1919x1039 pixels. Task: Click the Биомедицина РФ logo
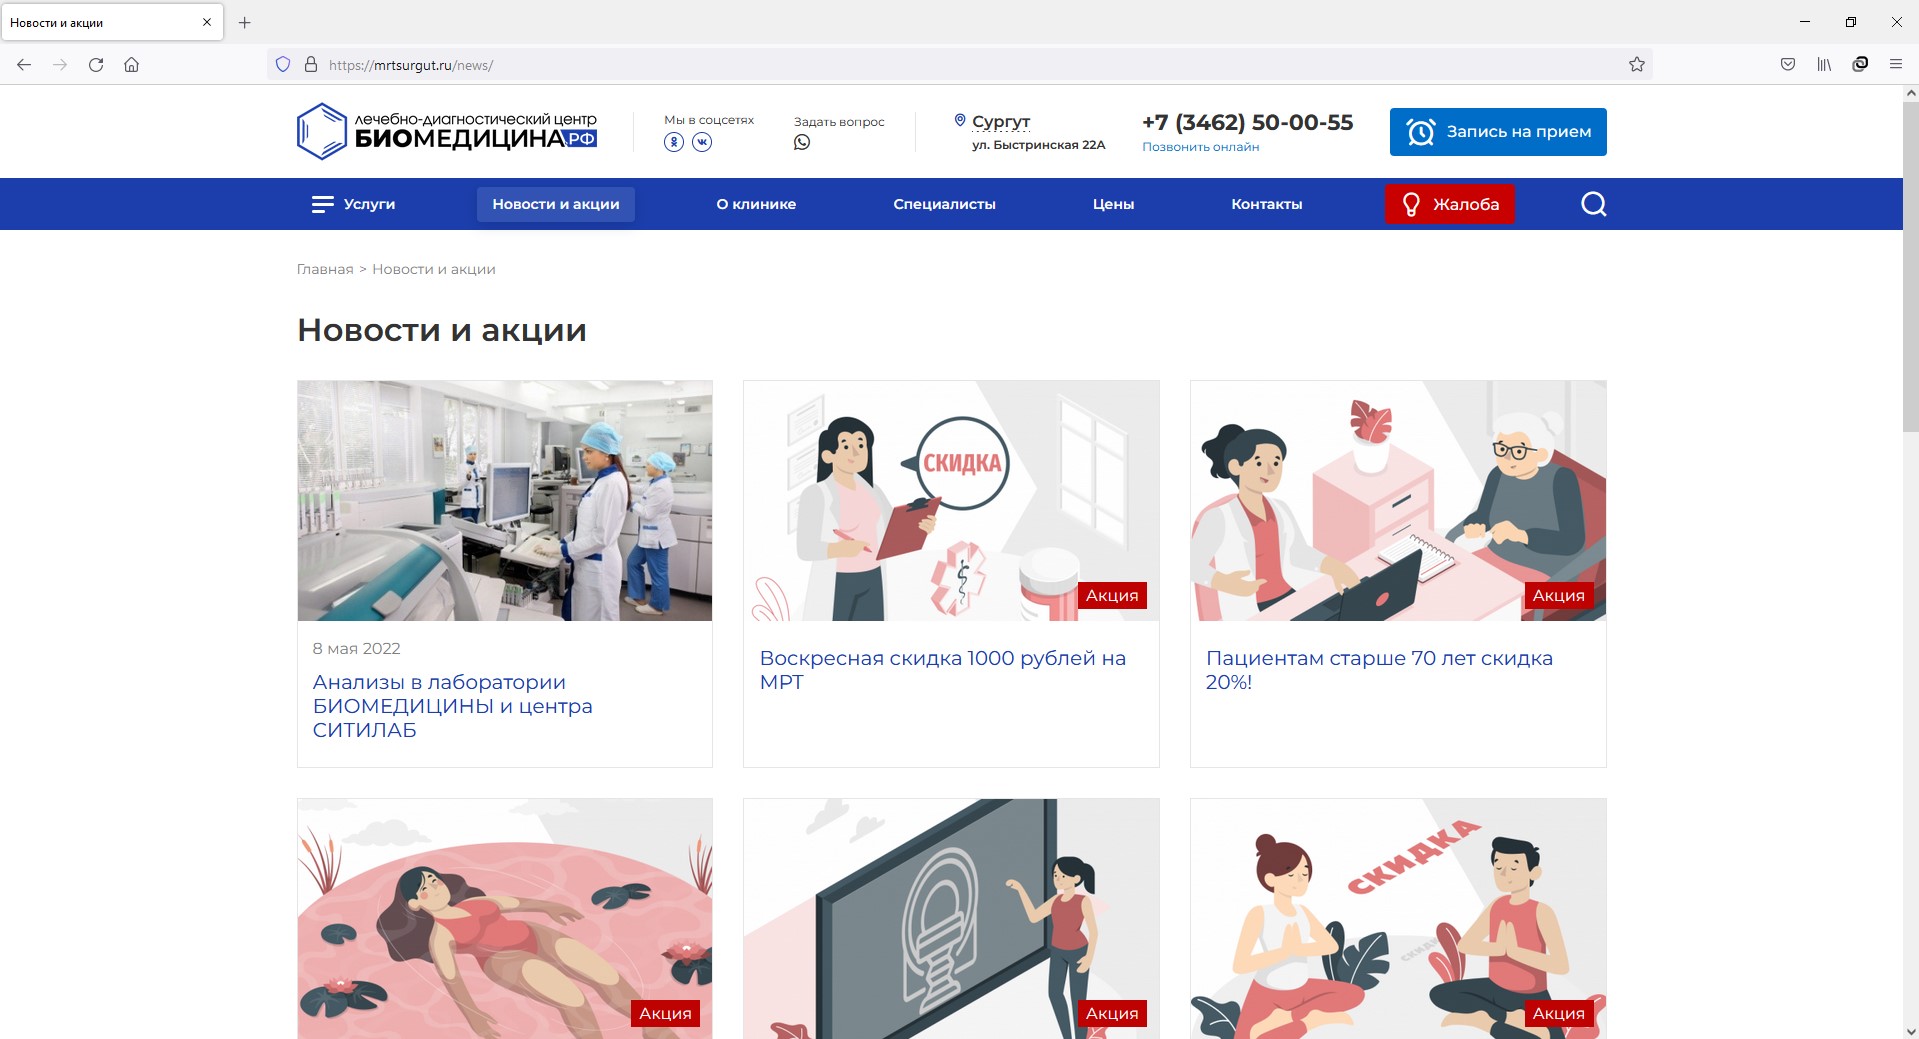click(447, 131)
